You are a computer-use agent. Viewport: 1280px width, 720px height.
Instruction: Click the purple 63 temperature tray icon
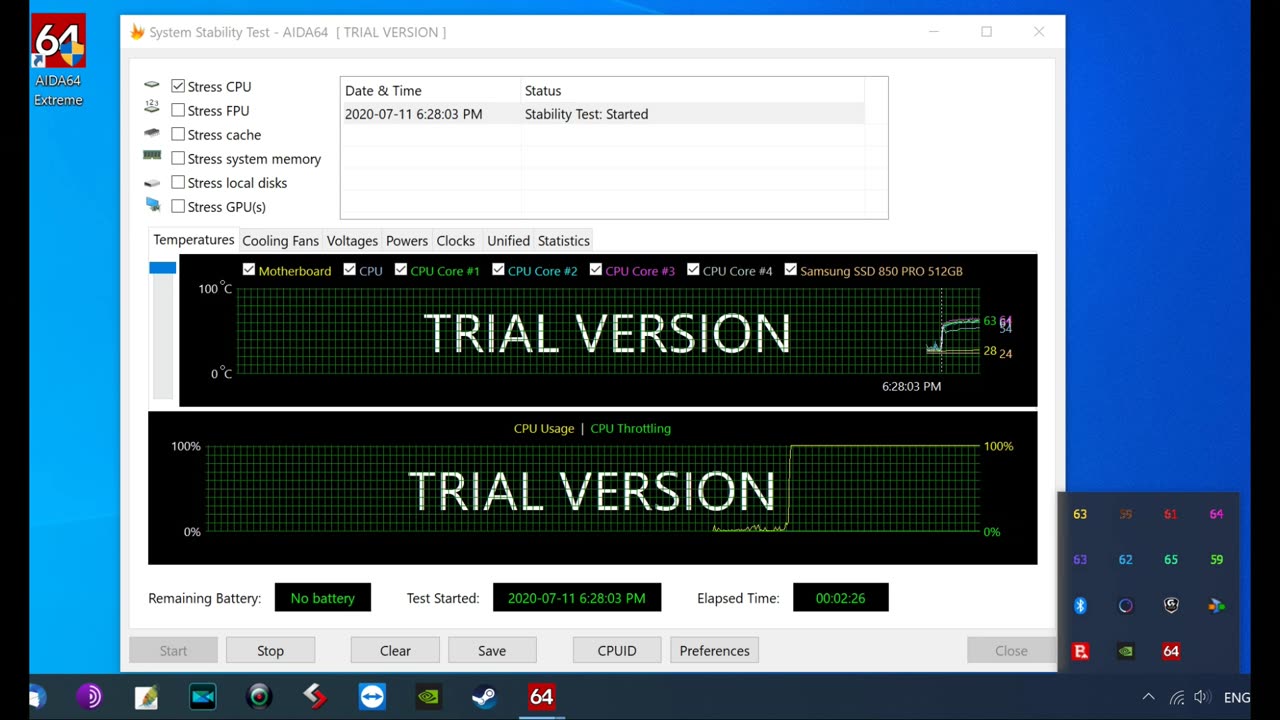point(1080,560)
